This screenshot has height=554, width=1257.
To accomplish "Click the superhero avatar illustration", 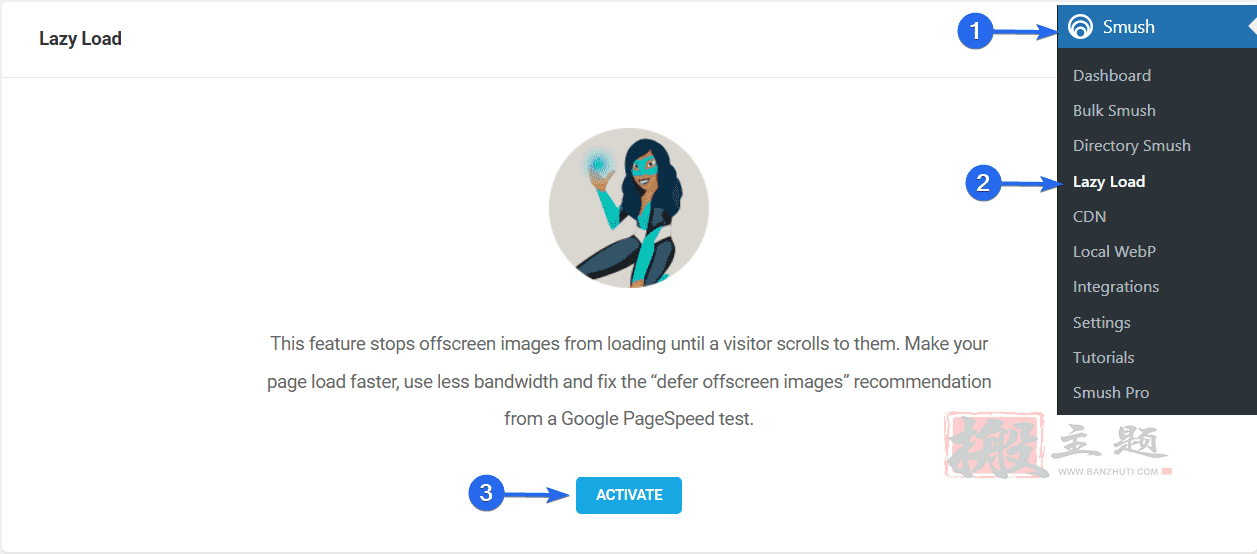I will click(629, 208).
